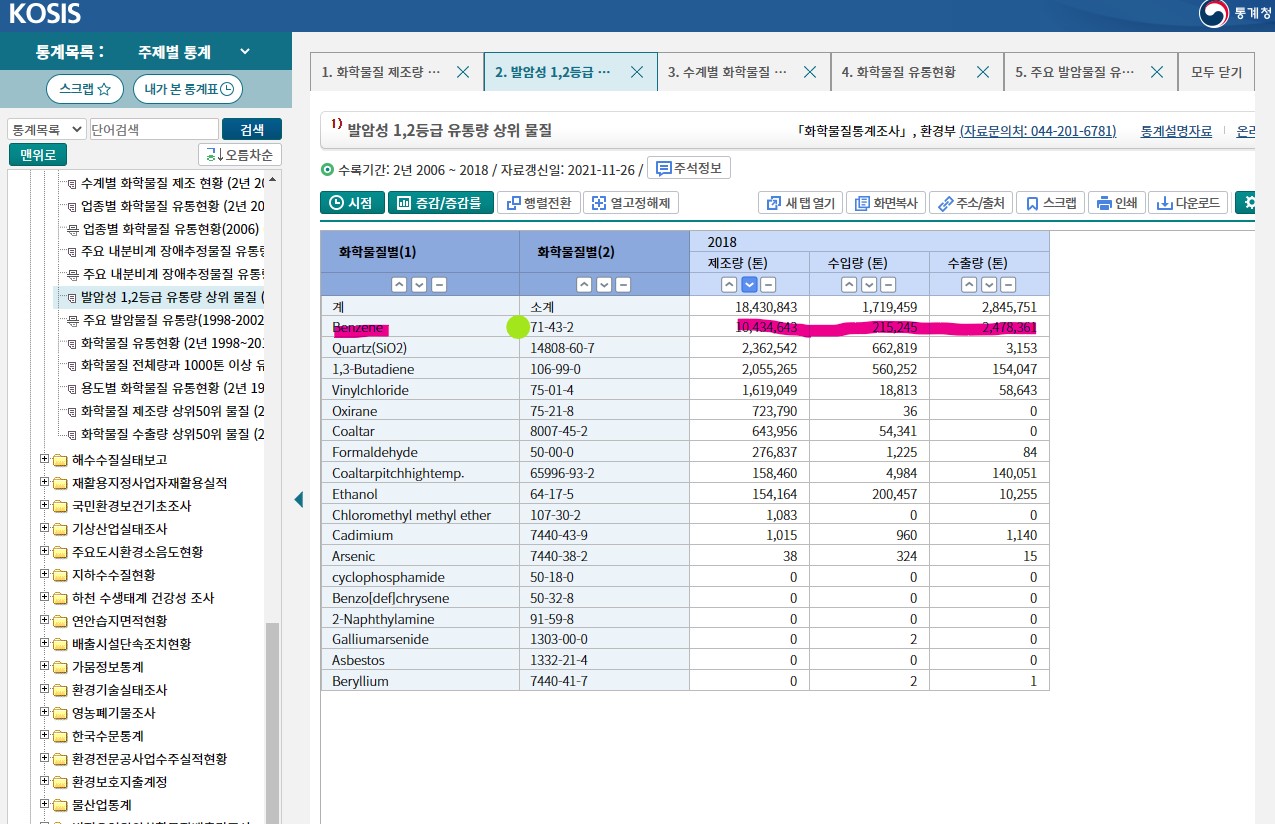Screen dimensions: 1275x824
Task: Click the 1,3-Butadiene row label
Action: (373, 369)
